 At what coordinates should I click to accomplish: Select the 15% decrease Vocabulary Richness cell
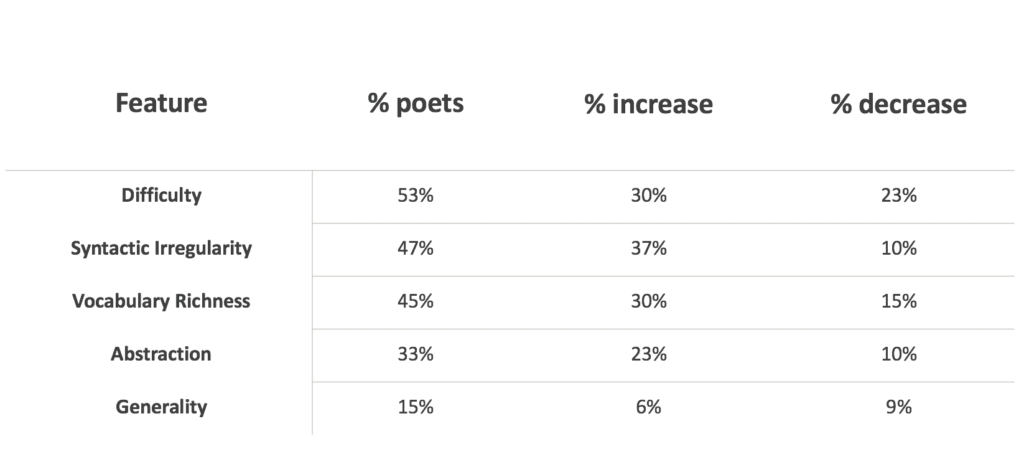point(899,301)
